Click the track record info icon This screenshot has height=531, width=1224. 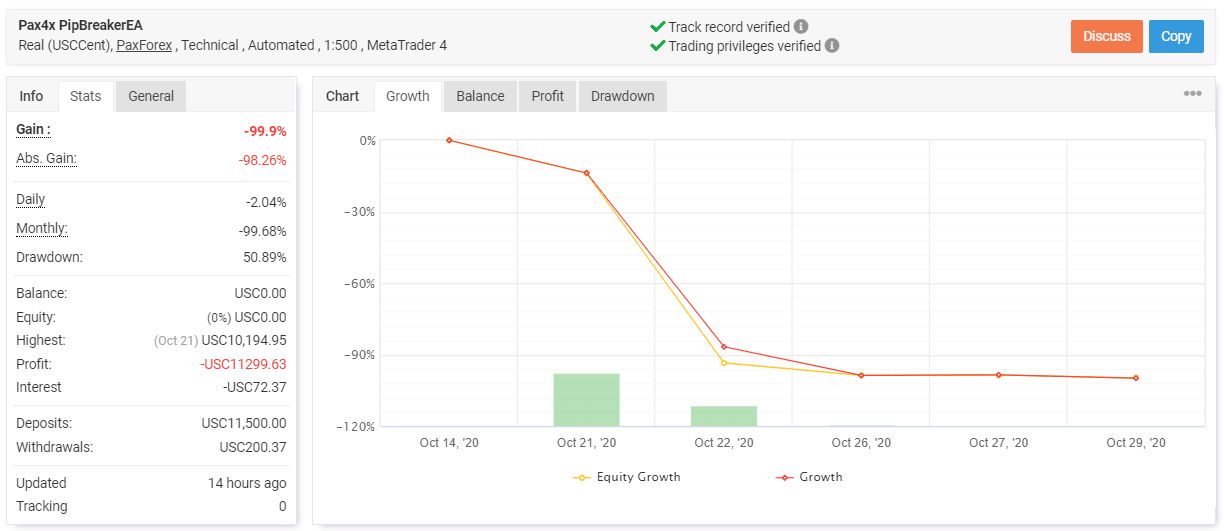click(801, 27)
